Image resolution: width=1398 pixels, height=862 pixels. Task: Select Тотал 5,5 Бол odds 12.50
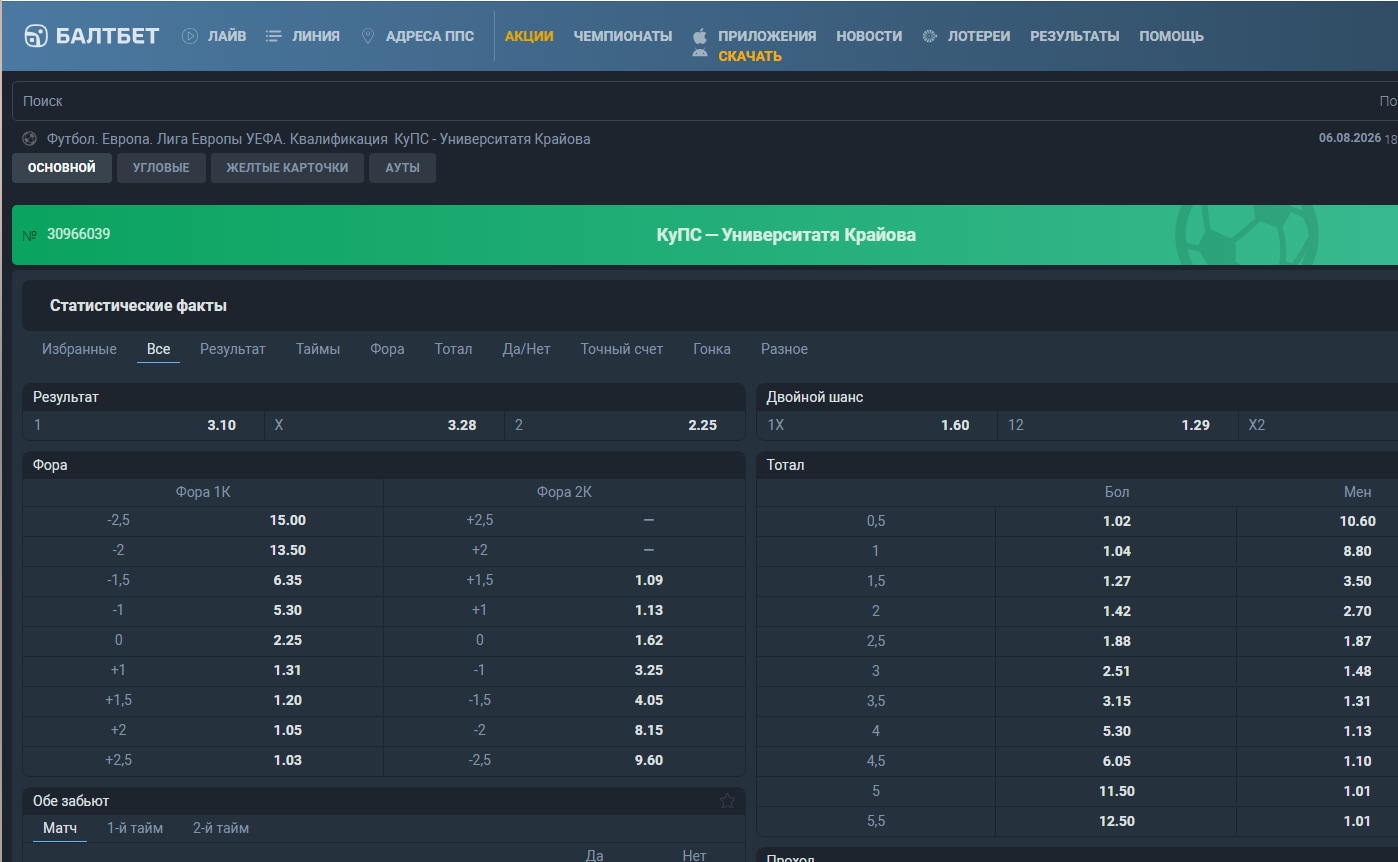1116,821
